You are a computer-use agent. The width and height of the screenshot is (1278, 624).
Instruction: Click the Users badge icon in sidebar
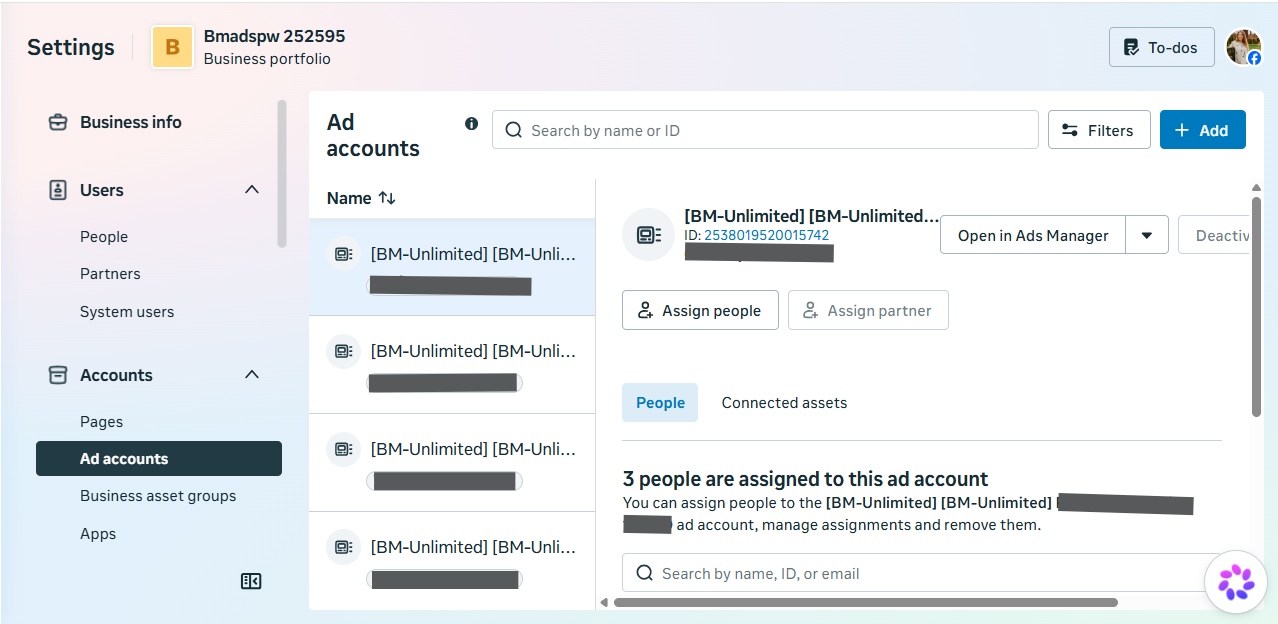(x=58, y=190)
